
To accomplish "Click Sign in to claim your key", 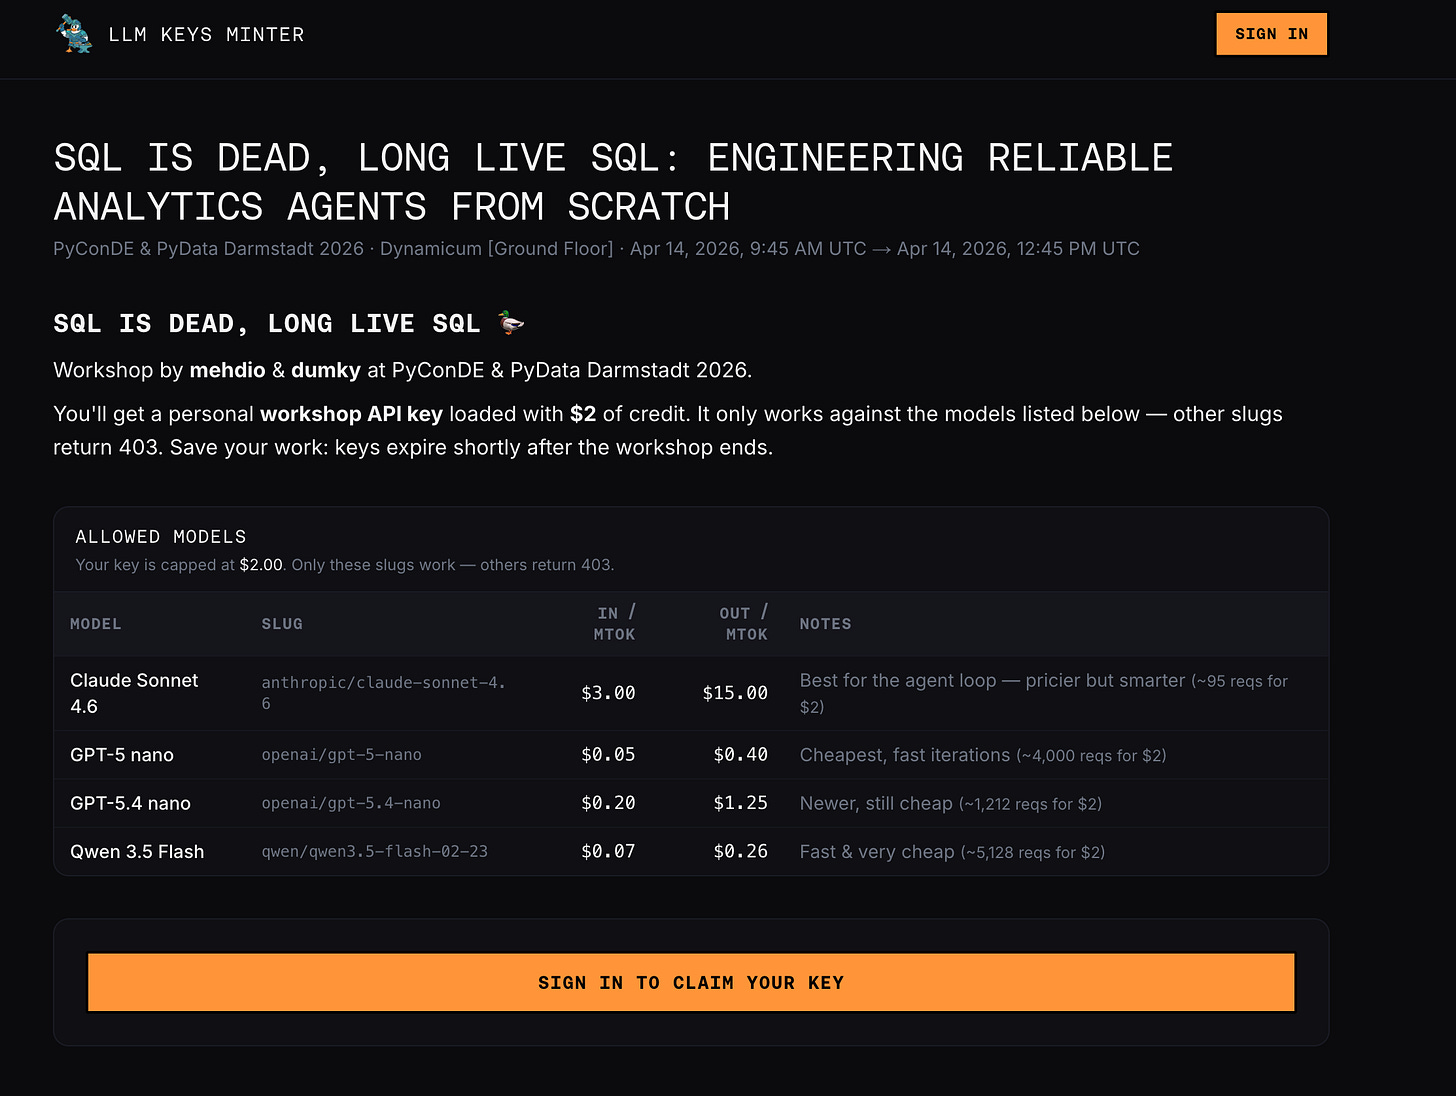I will tap(691, 982).
